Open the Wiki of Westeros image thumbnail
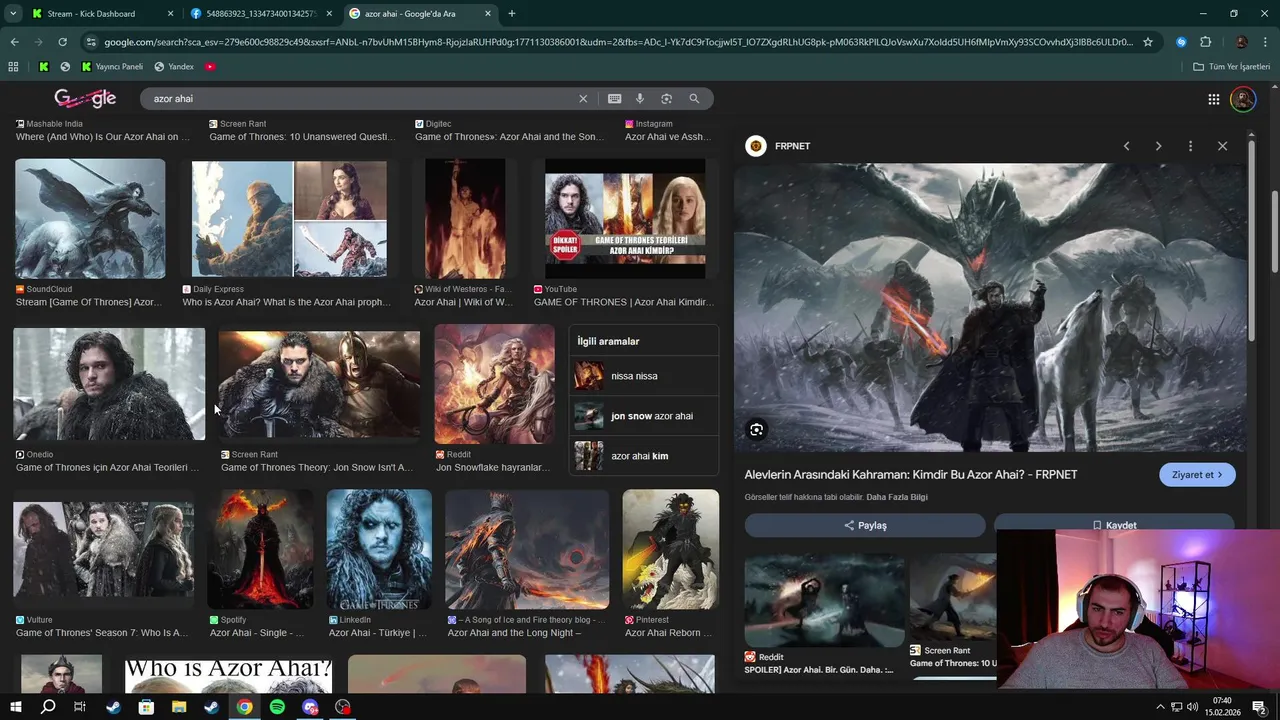The height and width of the screenshot is (720, 1280). [465, 219]
